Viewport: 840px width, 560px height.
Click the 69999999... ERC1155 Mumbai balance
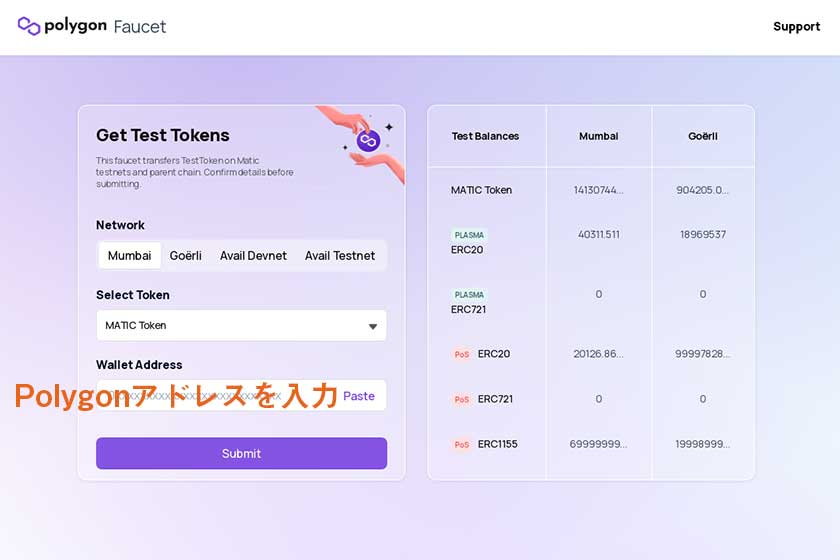click(x=598, y=444)
